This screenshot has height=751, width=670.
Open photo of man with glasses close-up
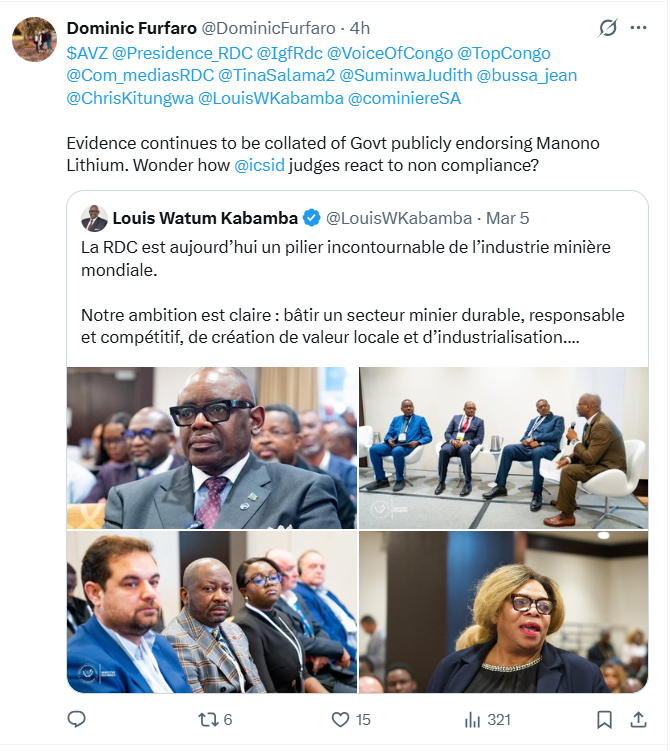click(212, 448)
